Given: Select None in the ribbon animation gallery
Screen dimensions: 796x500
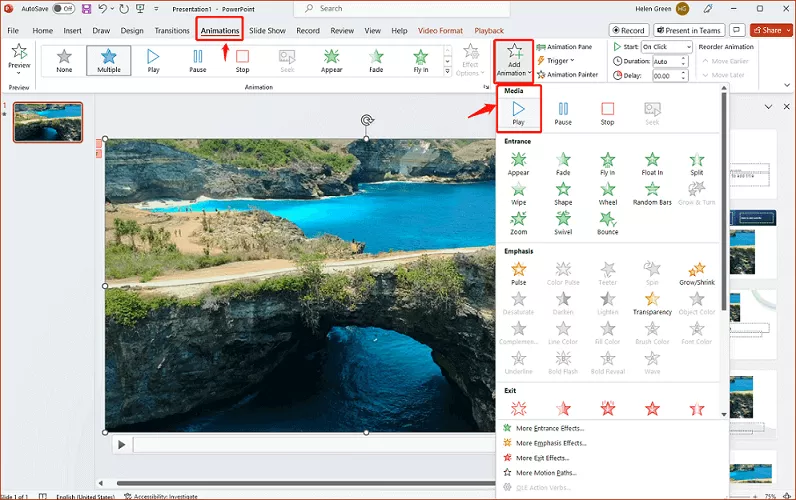Looking at the screenshot, I should click(64, 60).
